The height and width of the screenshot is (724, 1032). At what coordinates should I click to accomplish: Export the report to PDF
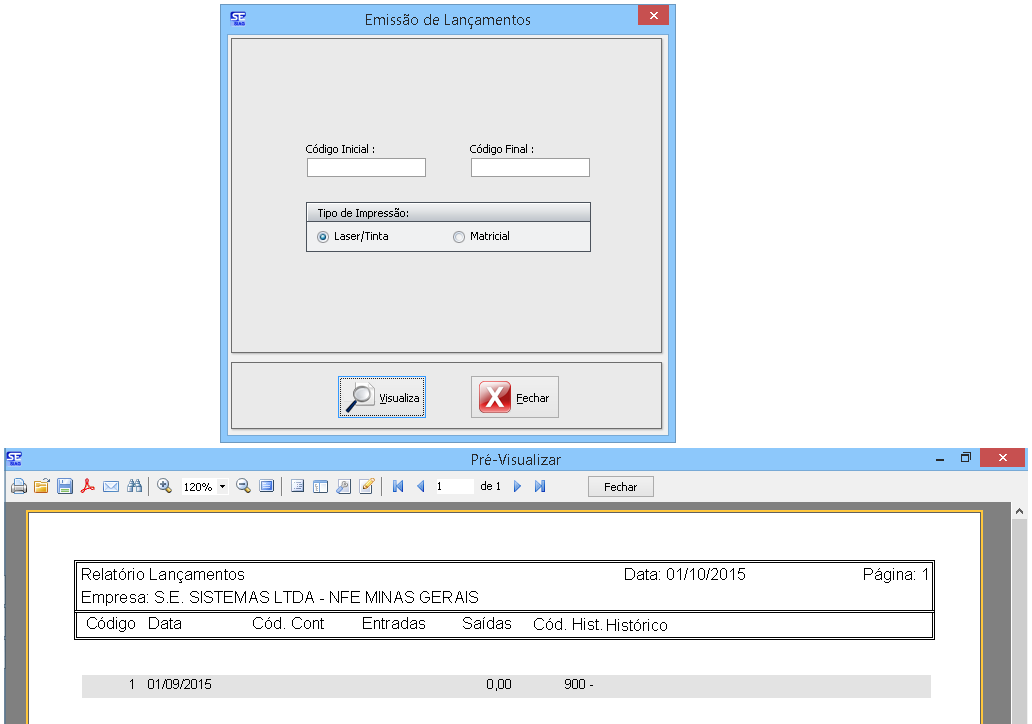(88, 487)
